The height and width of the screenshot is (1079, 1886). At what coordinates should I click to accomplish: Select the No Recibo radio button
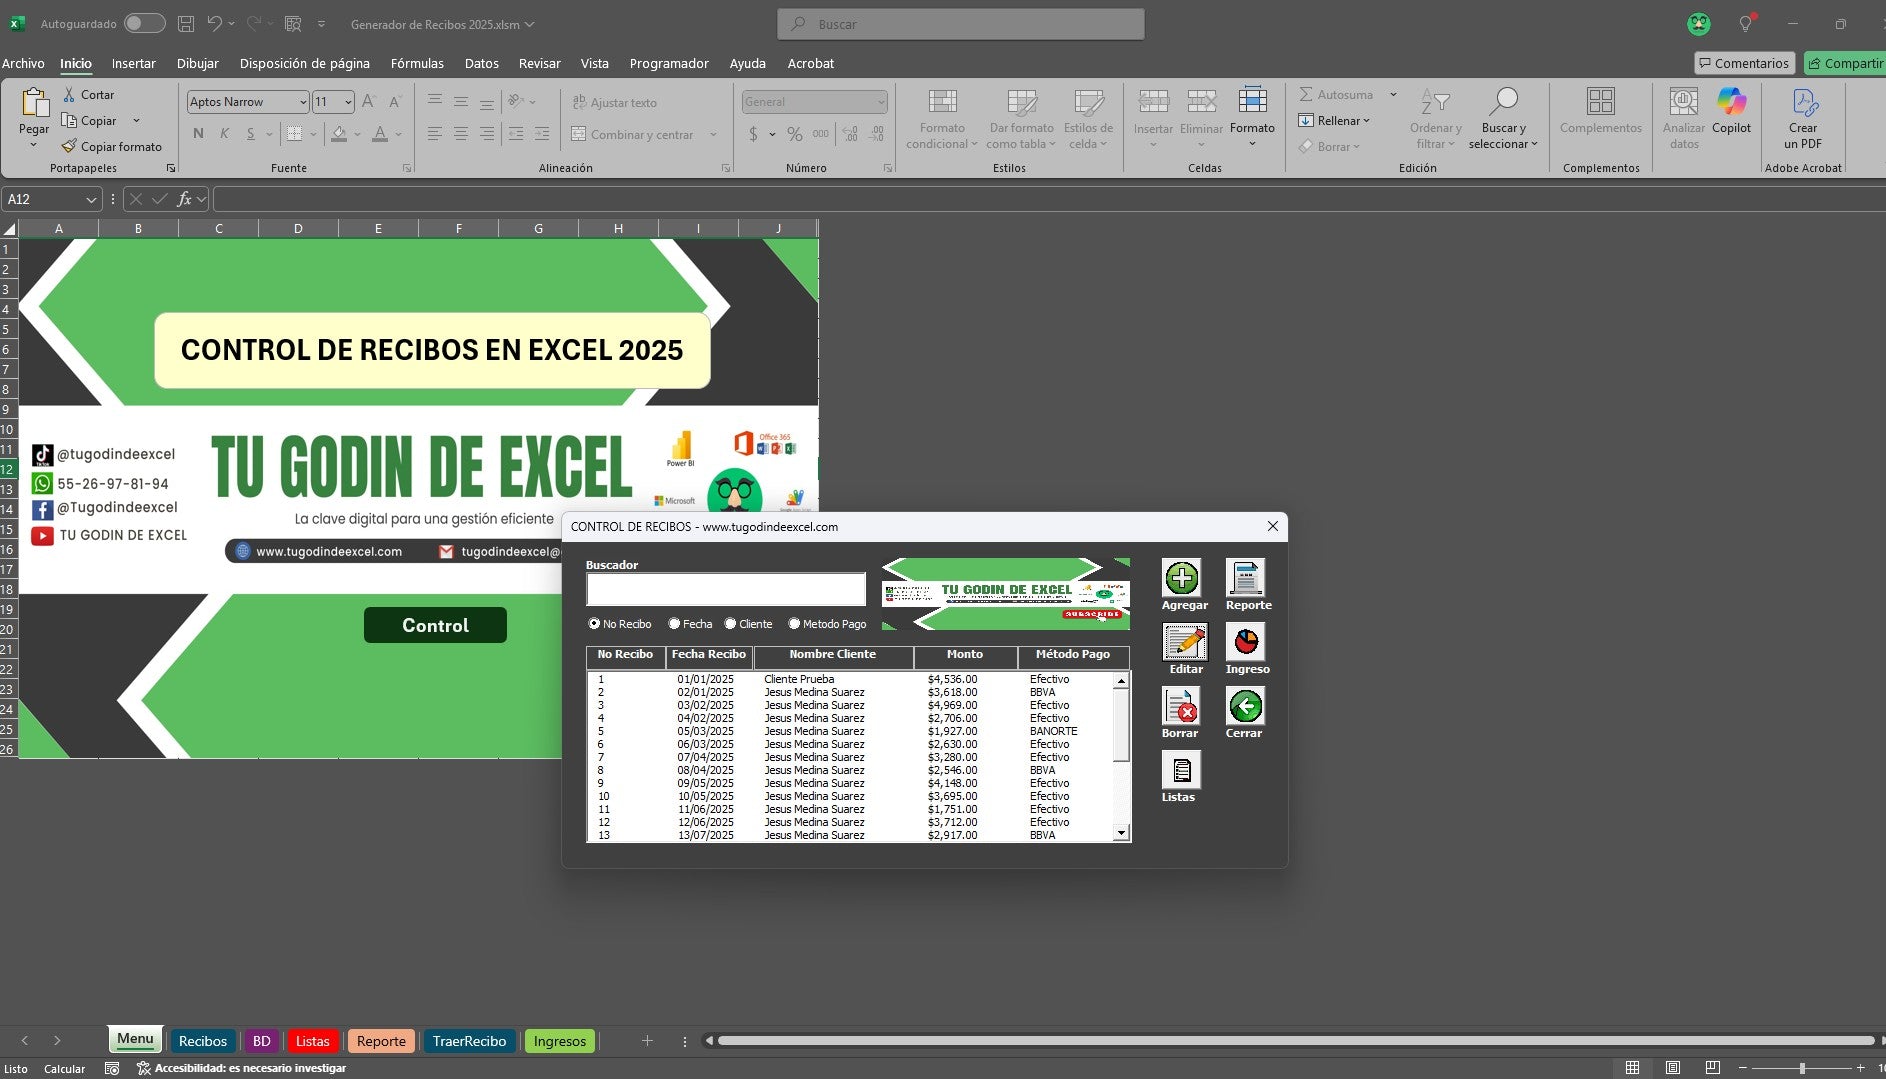594,624
